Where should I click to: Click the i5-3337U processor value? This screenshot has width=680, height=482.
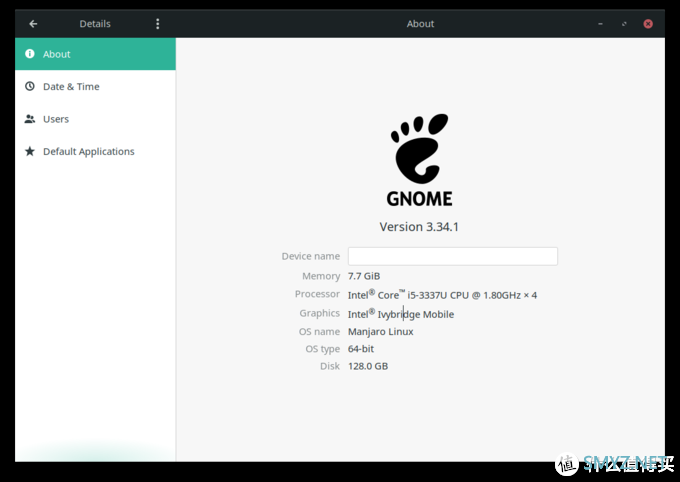pos(442,295)
